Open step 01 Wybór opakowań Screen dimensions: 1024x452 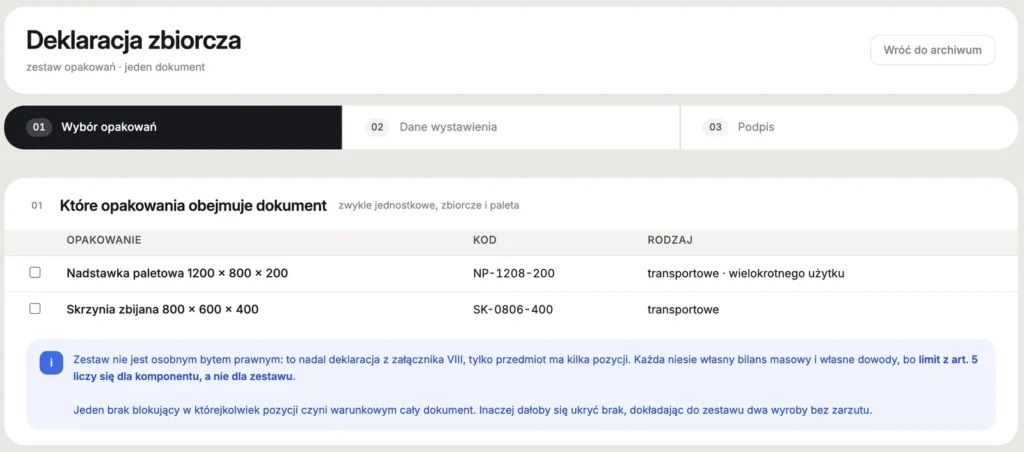173,127
